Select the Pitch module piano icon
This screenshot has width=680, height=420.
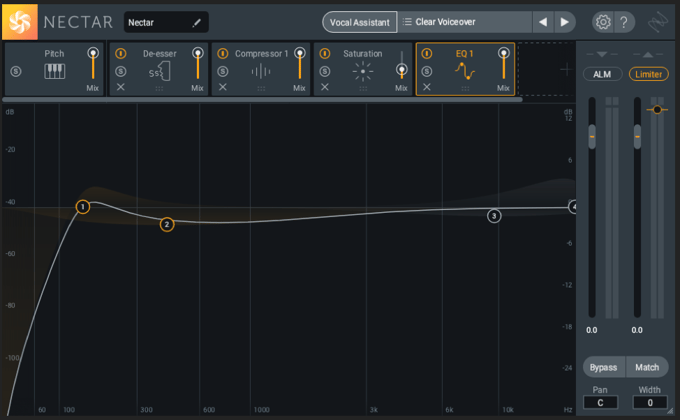pos(55,71)
